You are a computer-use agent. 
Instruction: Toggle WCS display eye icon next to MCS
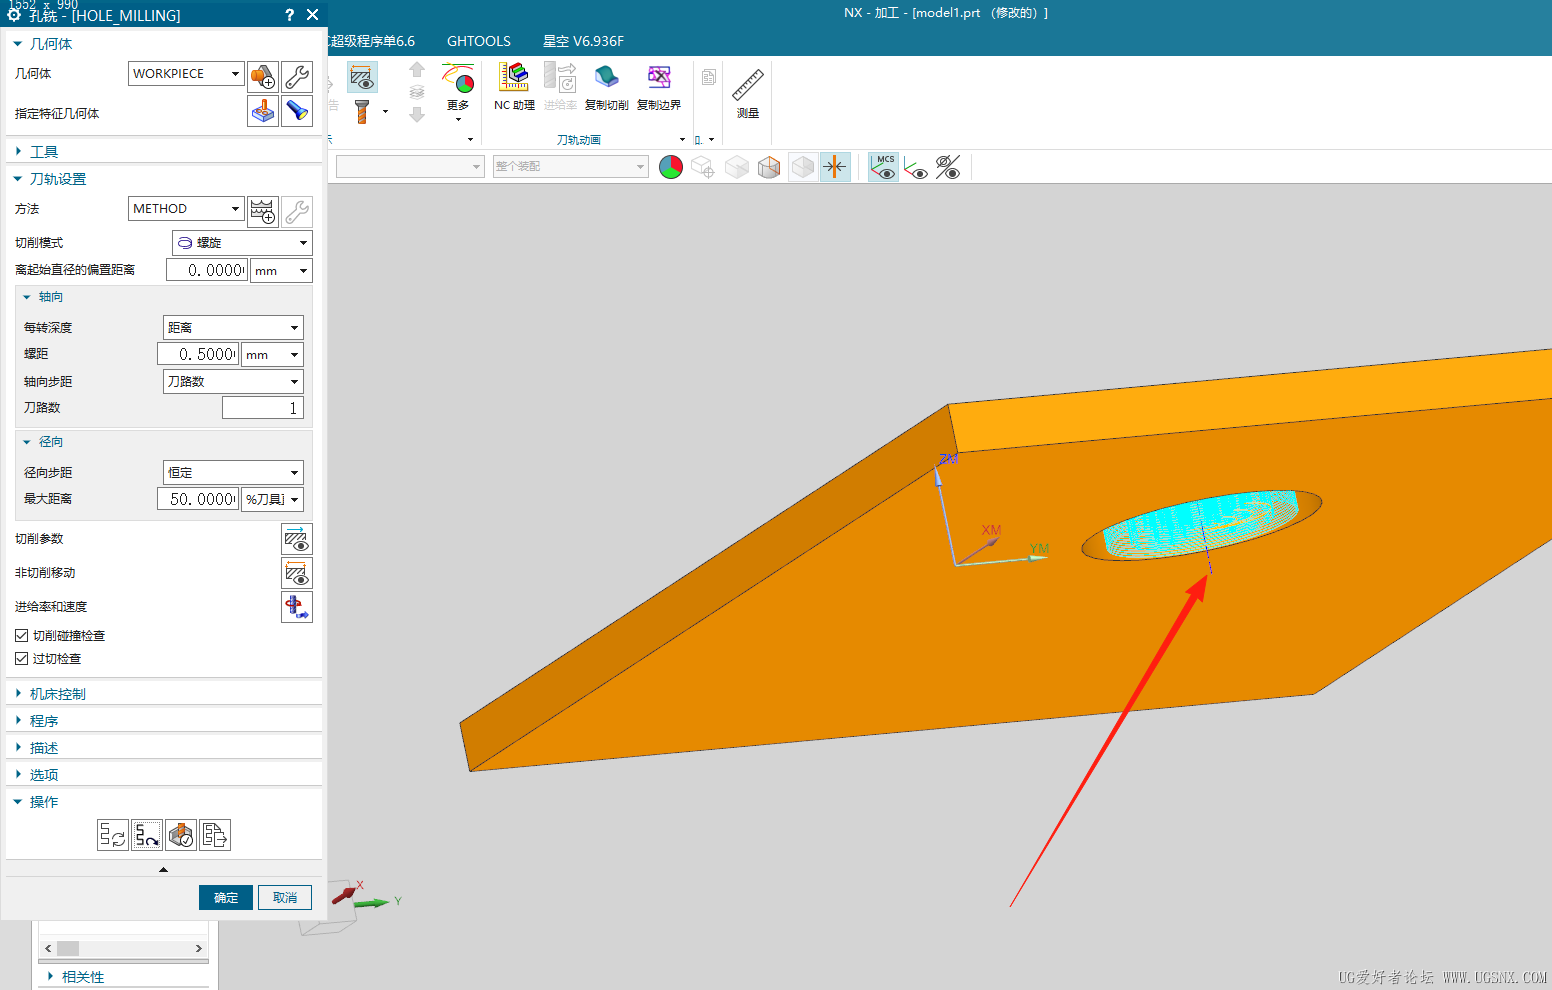(916, 168)
